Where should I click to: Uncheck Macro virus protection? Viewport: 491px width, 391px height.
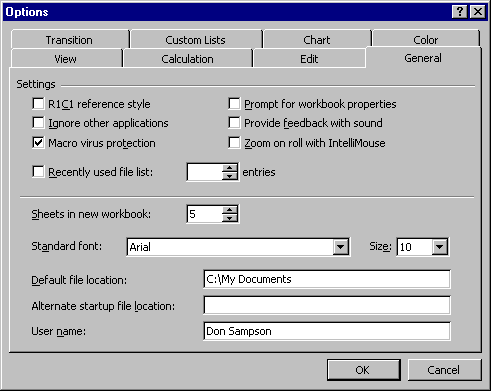[38, 143]
